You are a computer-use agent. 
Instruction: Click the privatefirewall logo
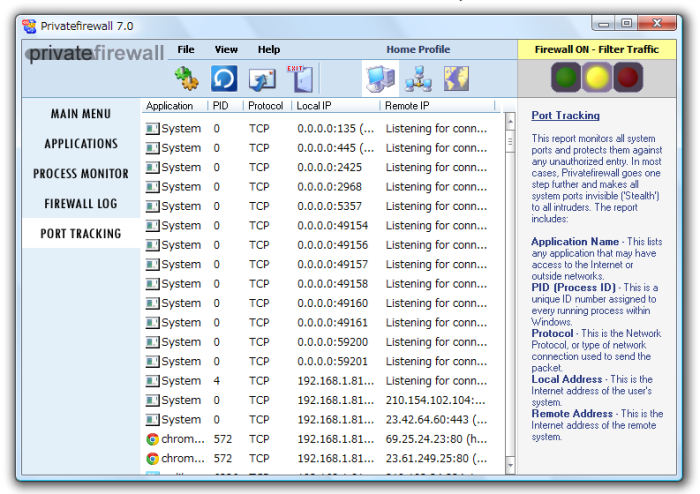pyautogui.click(x=95, y=53)
